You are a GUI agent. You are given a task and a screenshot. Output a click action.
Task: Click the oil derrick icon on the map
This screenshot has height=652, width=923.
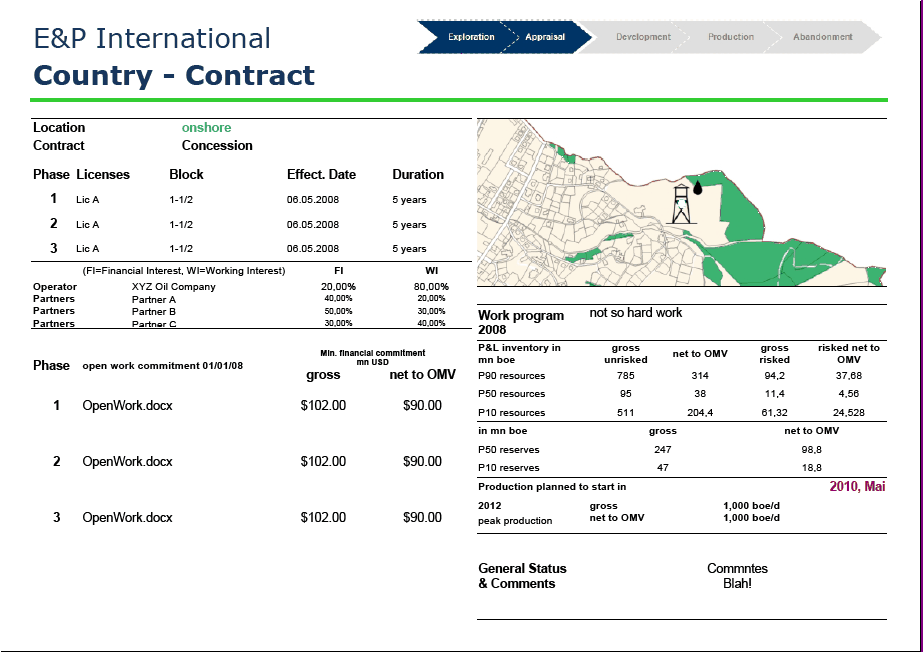pyautogui.click(x=680, y=205)
